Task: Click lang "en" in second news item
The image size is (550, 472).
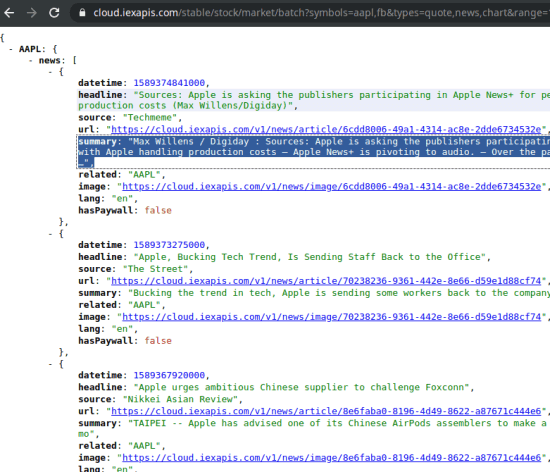Action: coord(122,329)
